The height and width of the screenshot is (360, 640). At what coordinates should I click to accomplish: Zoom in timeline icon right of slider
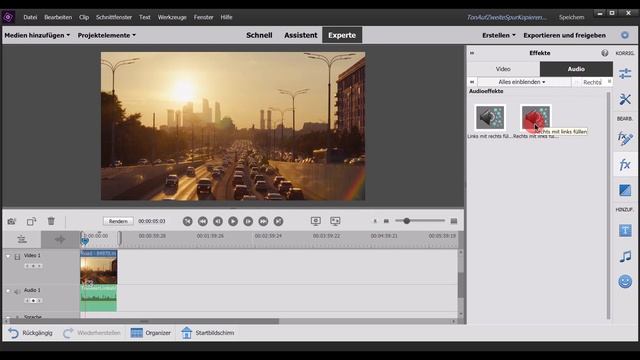(453, 221)
